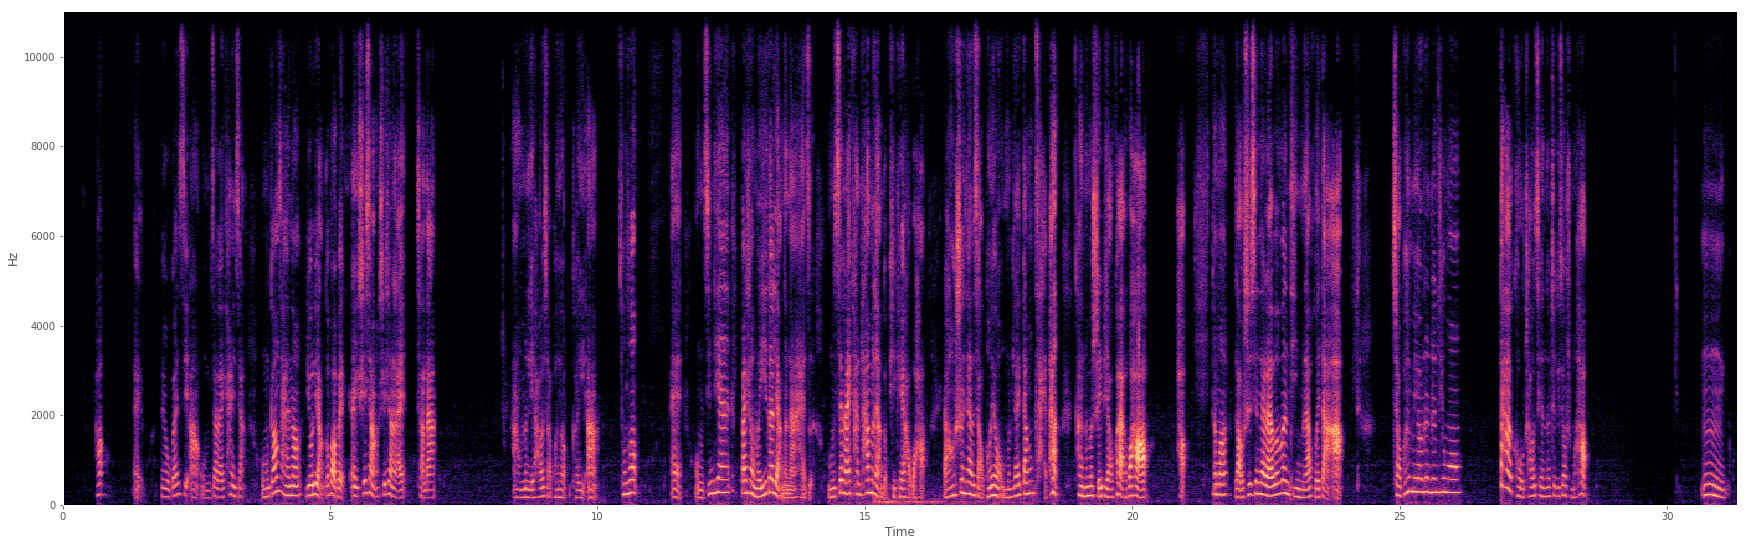The image size is (1747, 546).
Task: Click the 2000 Hz axis label
Action: tap(42, 415)
